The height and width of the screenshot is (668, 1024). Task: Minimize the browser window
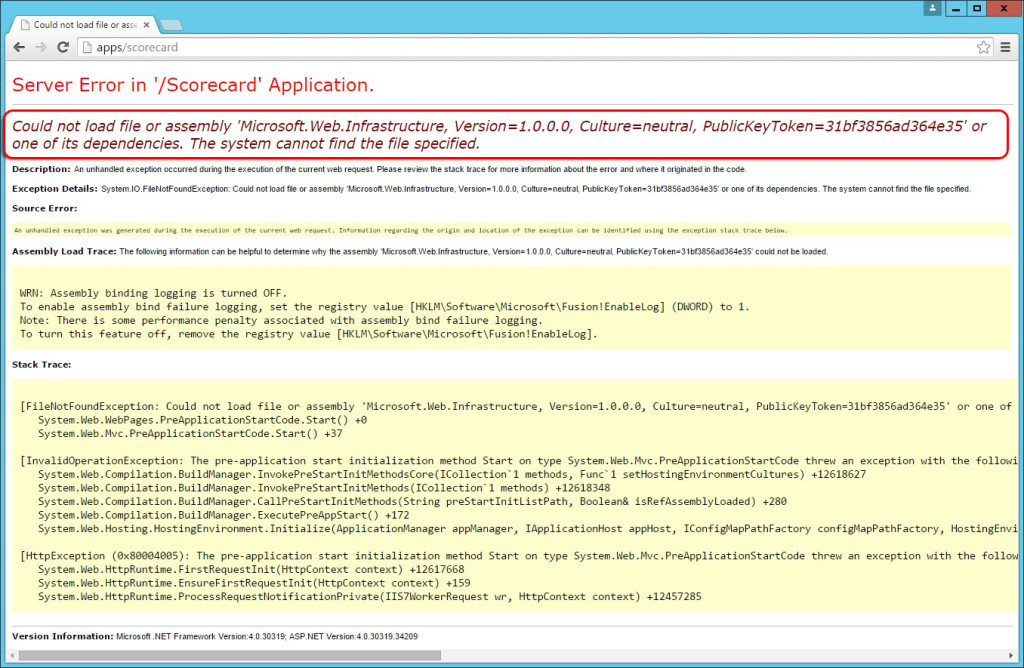[955, 8]
